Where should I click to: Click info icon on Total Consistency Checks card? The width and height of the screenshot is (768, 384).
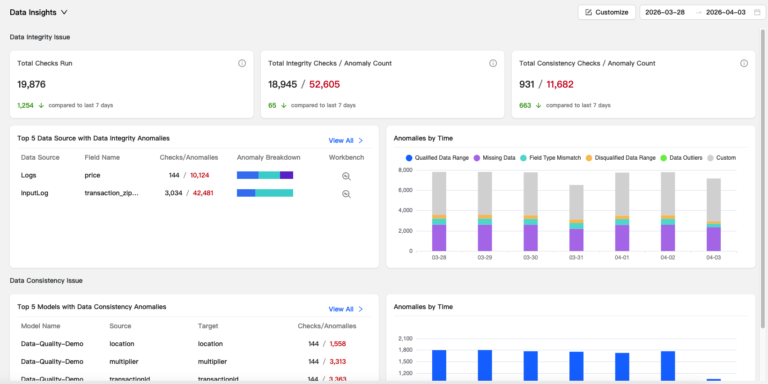point(744,63)
